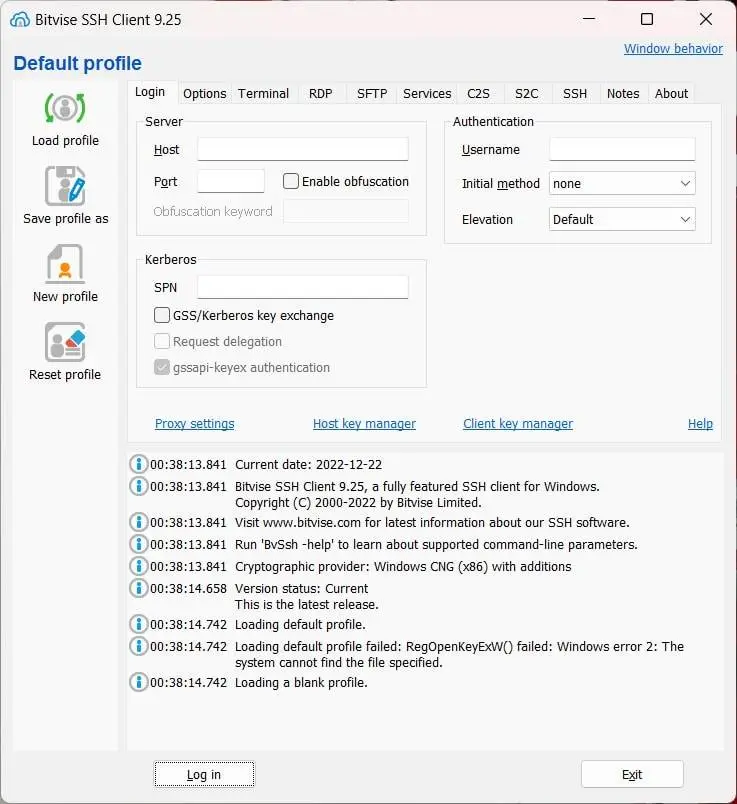
Task: Maximize the Bitvise SSH Client window
Action: 647,19
